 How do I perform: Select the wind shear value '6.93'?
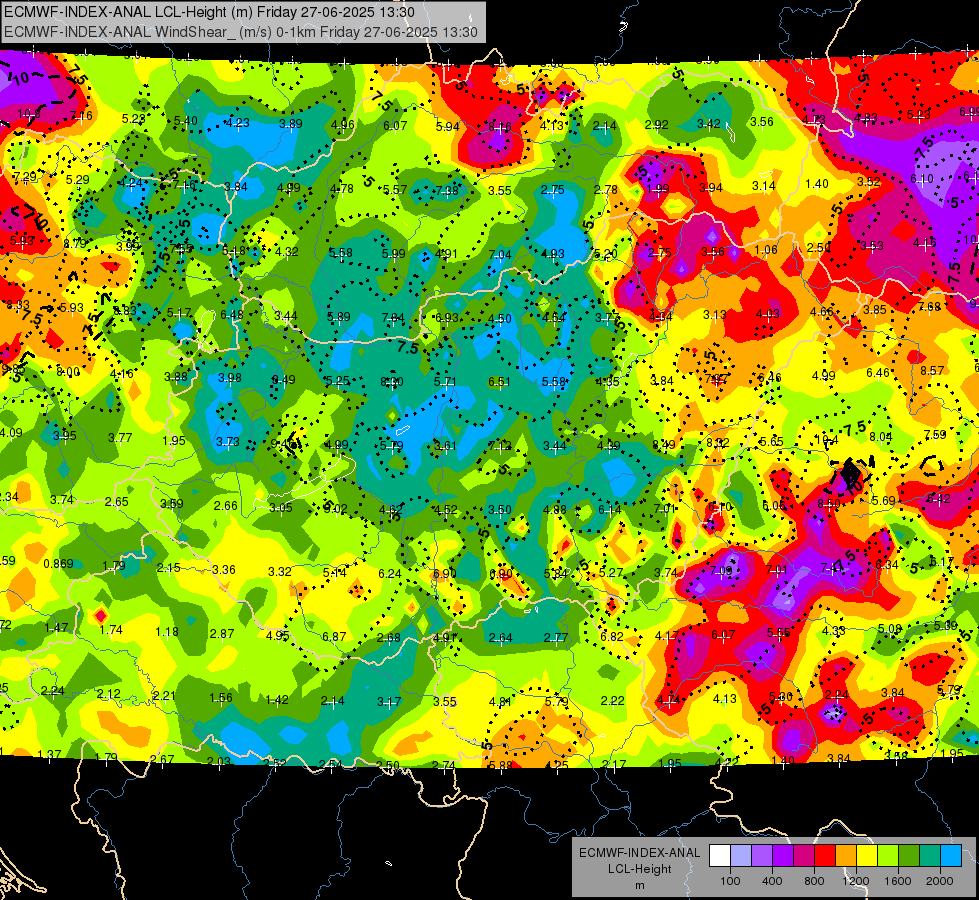(447, 318)
